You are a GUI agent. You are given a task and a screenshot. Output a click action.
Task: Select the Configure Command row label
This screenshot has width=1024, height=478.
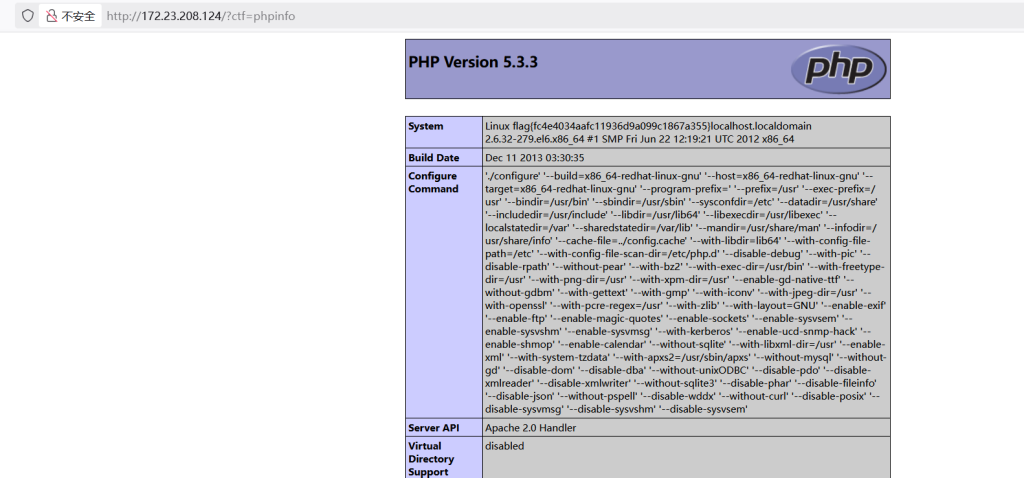click(433, 182)
